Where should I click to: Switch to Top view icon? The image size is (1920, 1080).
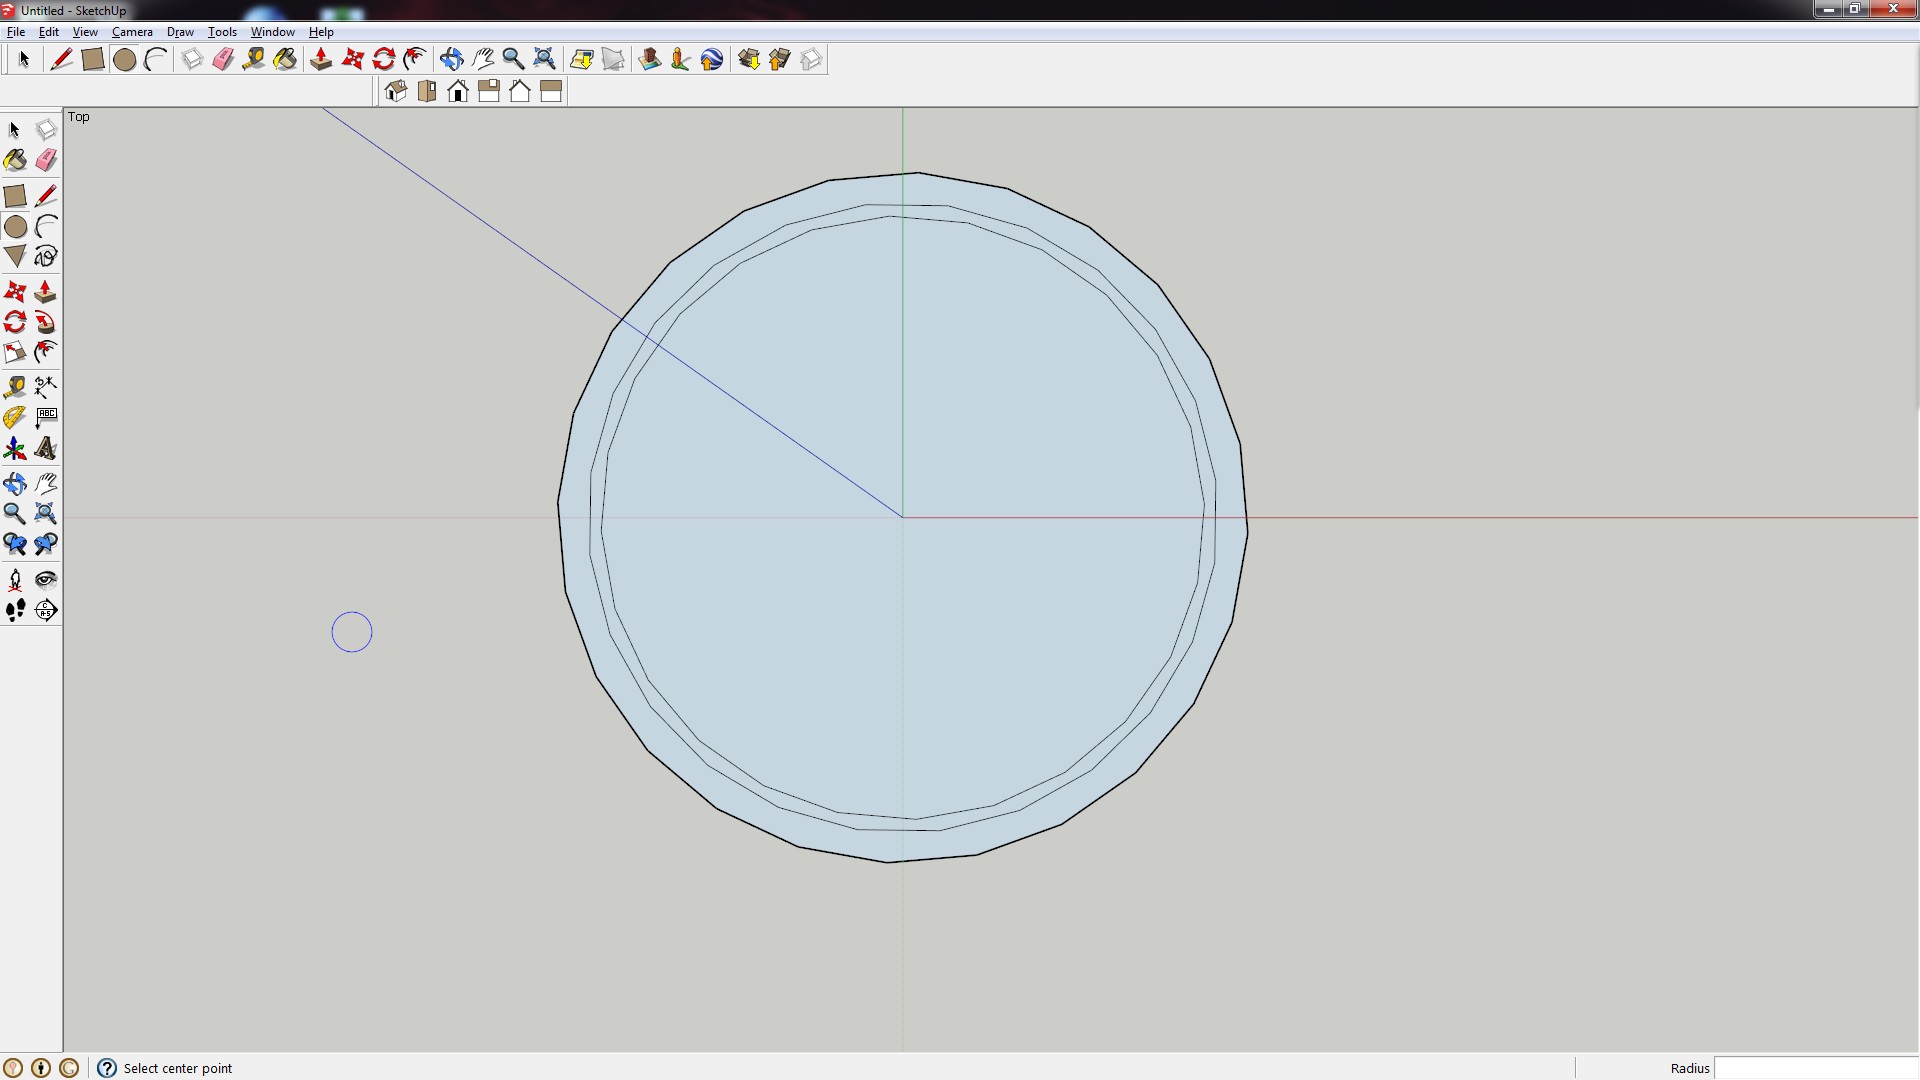click(427, 92)
